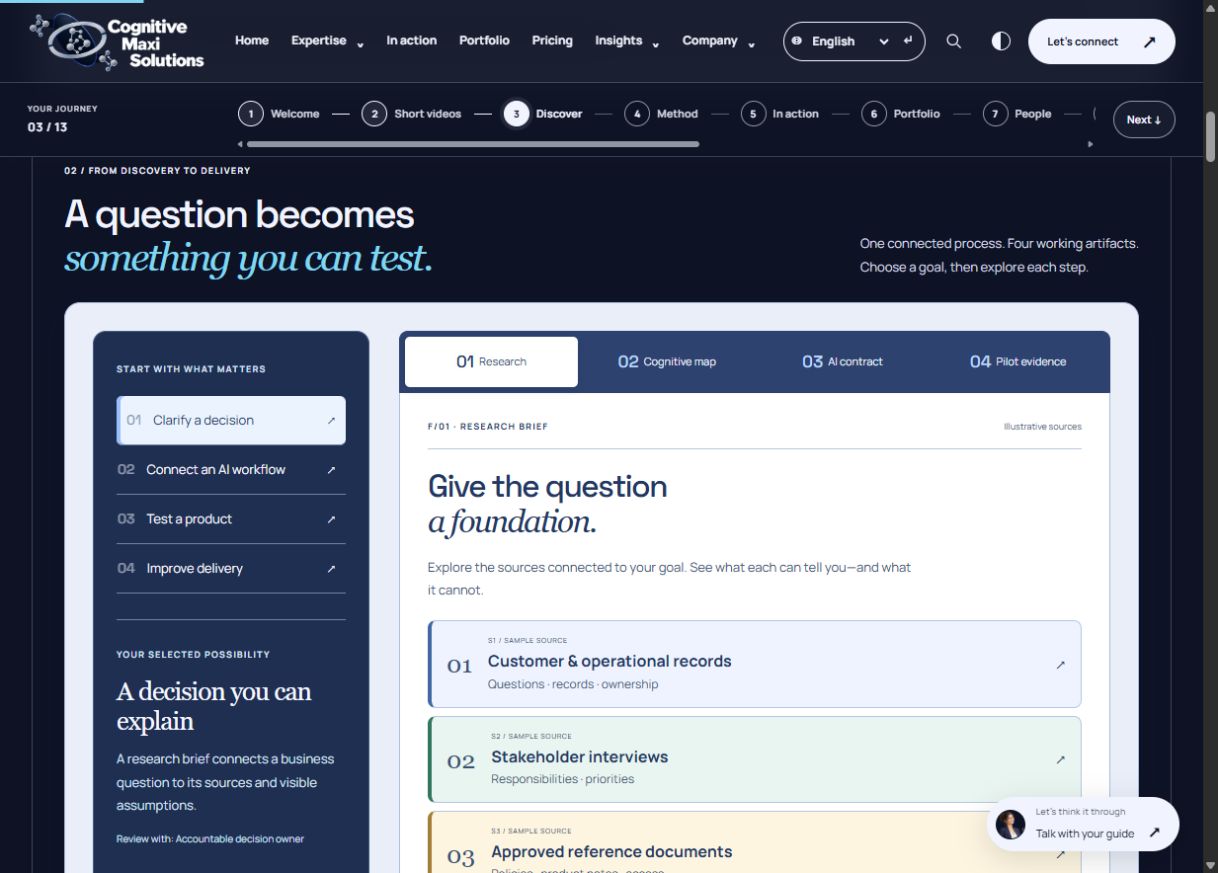Open In action nav item
The width and height of the screenshot is (1218, 873).
tap(411, 41)
